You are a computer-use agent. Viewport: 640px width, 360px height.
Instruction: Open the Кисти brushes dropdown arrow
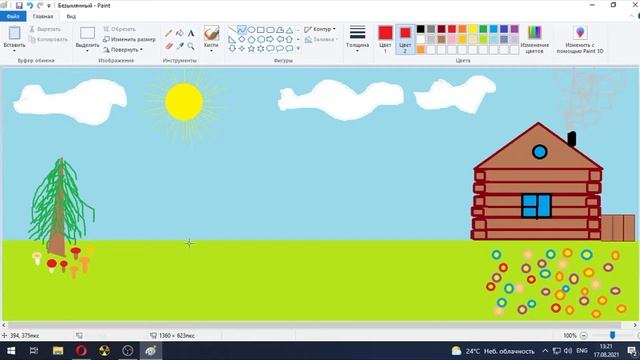pyautogui.click(x=211, y=51)
